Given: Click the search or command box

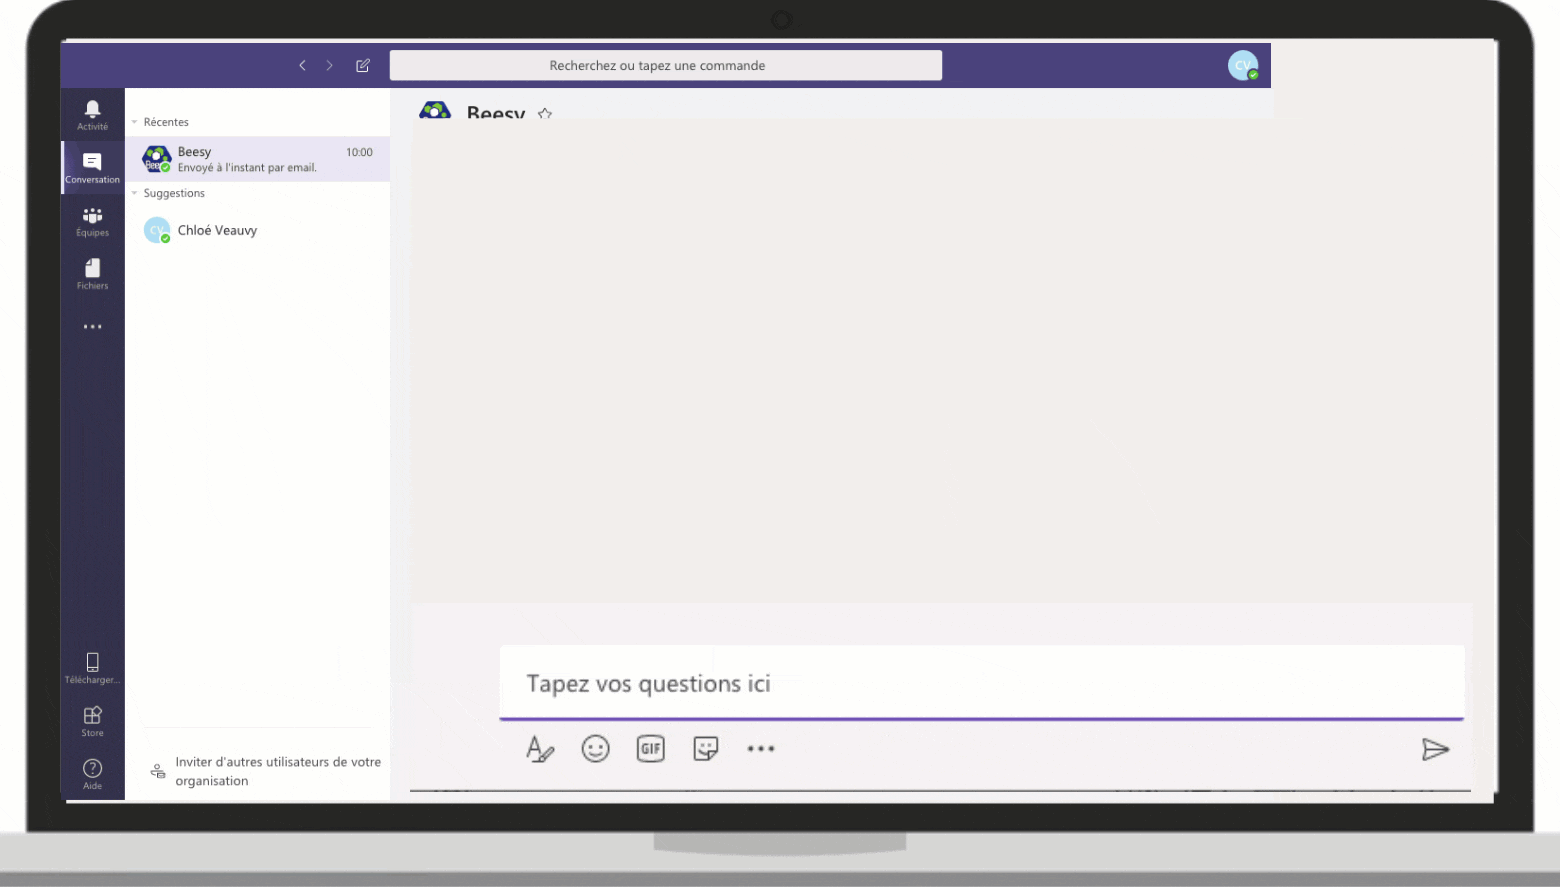Looking at the screenshot, I should click(666, 65).
